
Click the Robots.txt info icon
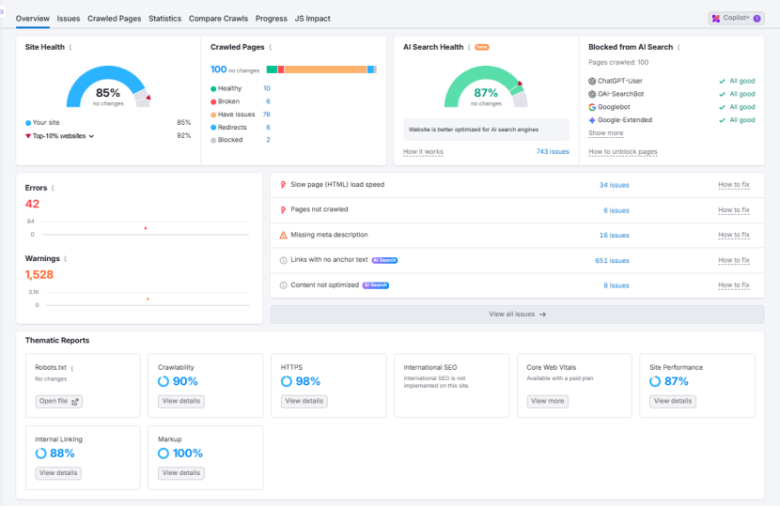pos(72,368)
